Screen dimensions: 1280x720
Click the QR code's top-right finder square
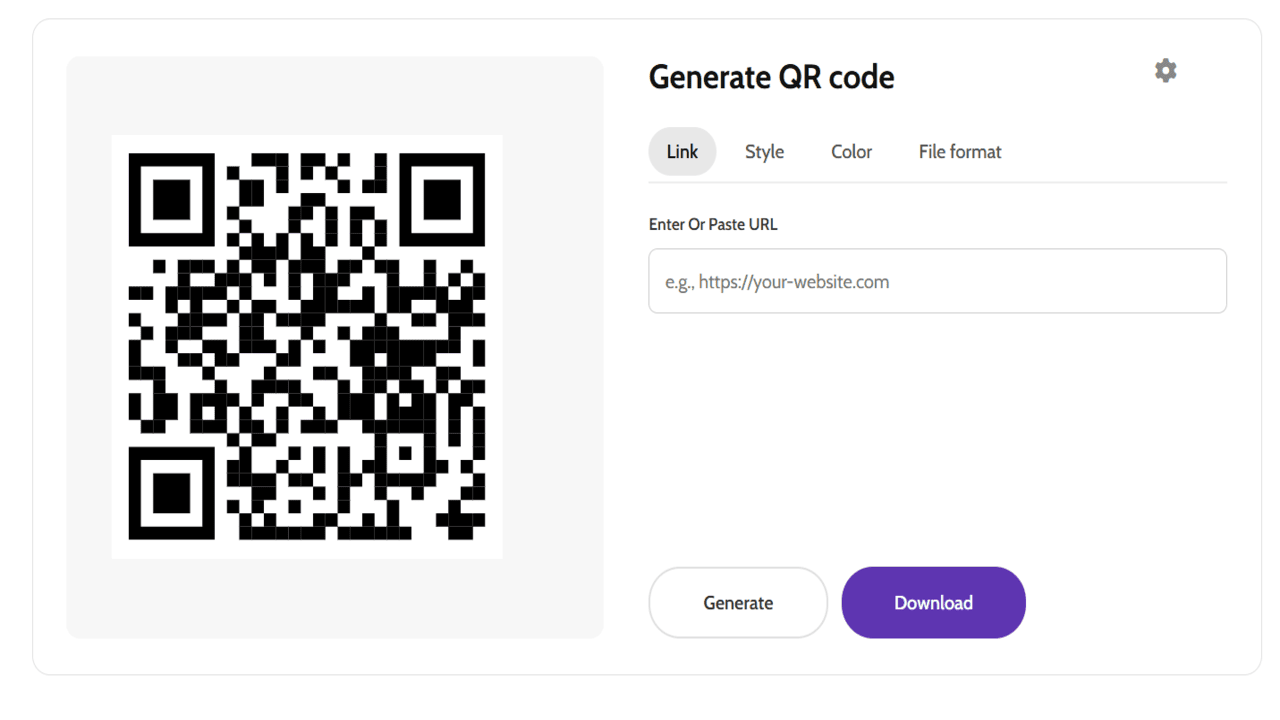click(x=442, y=198)
